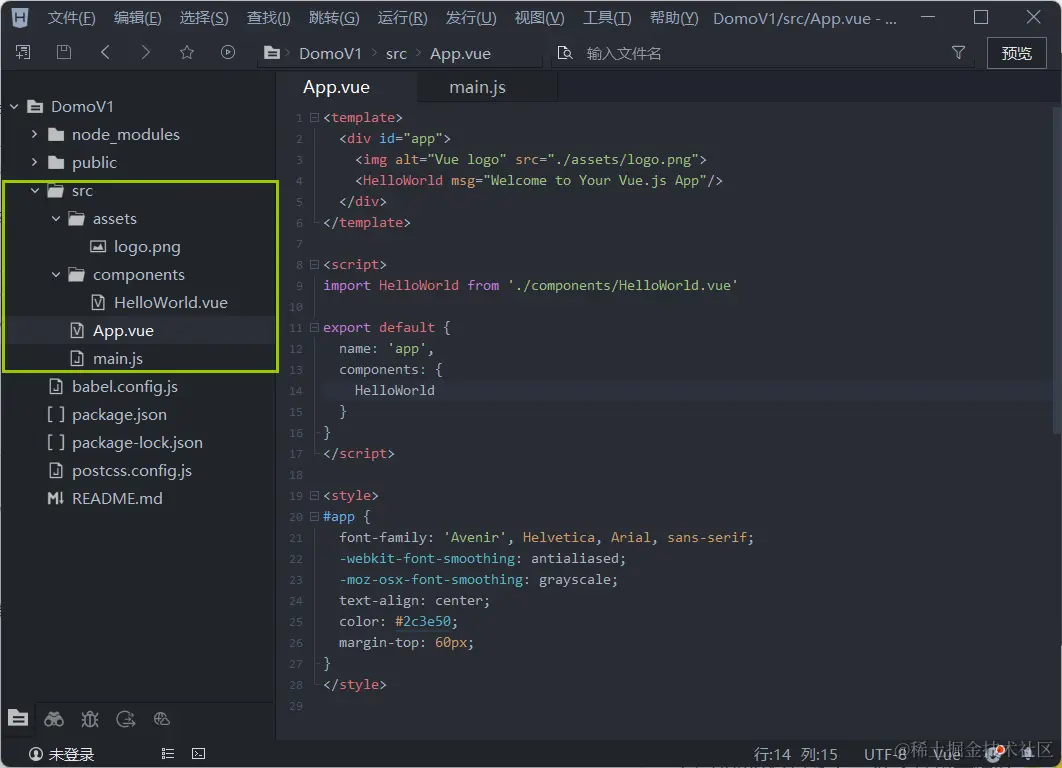Open the 查找(I) menu

269,18
